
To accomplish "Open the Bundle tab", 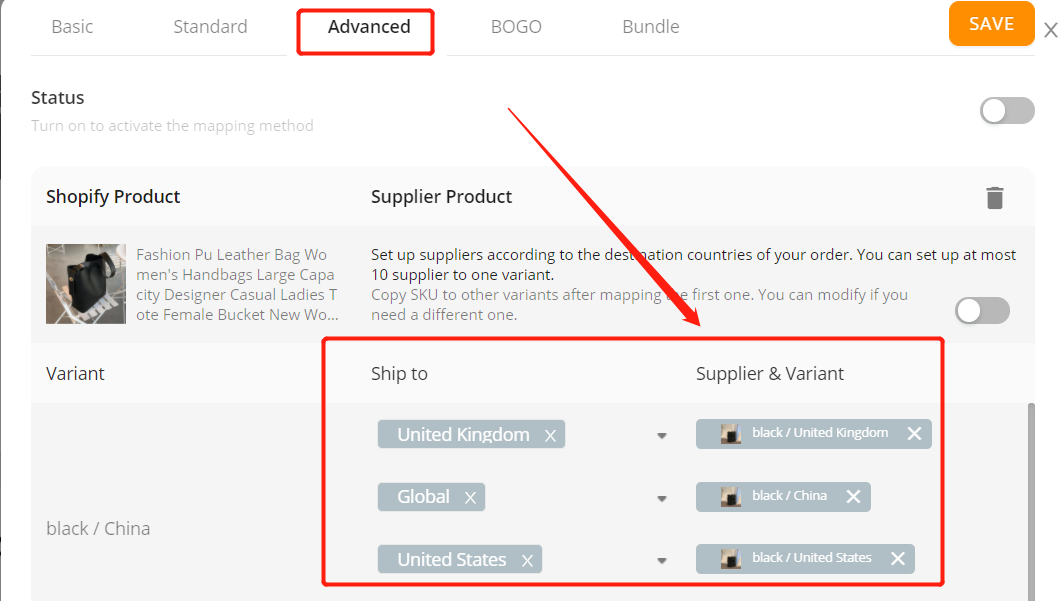I will point(650,26).
